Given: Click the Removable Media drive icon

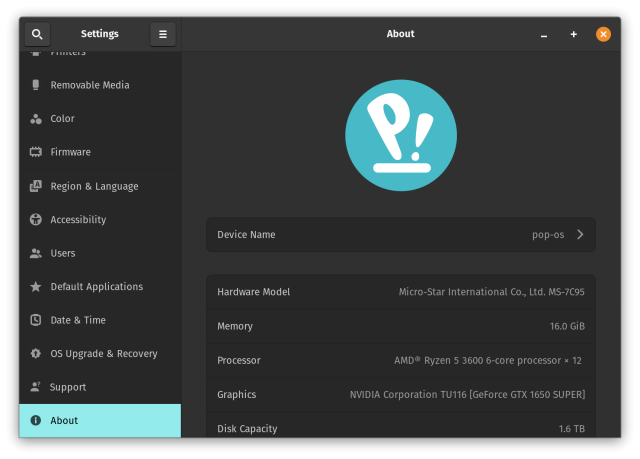Looking at the screenshot, I should (x=36, y=85).
